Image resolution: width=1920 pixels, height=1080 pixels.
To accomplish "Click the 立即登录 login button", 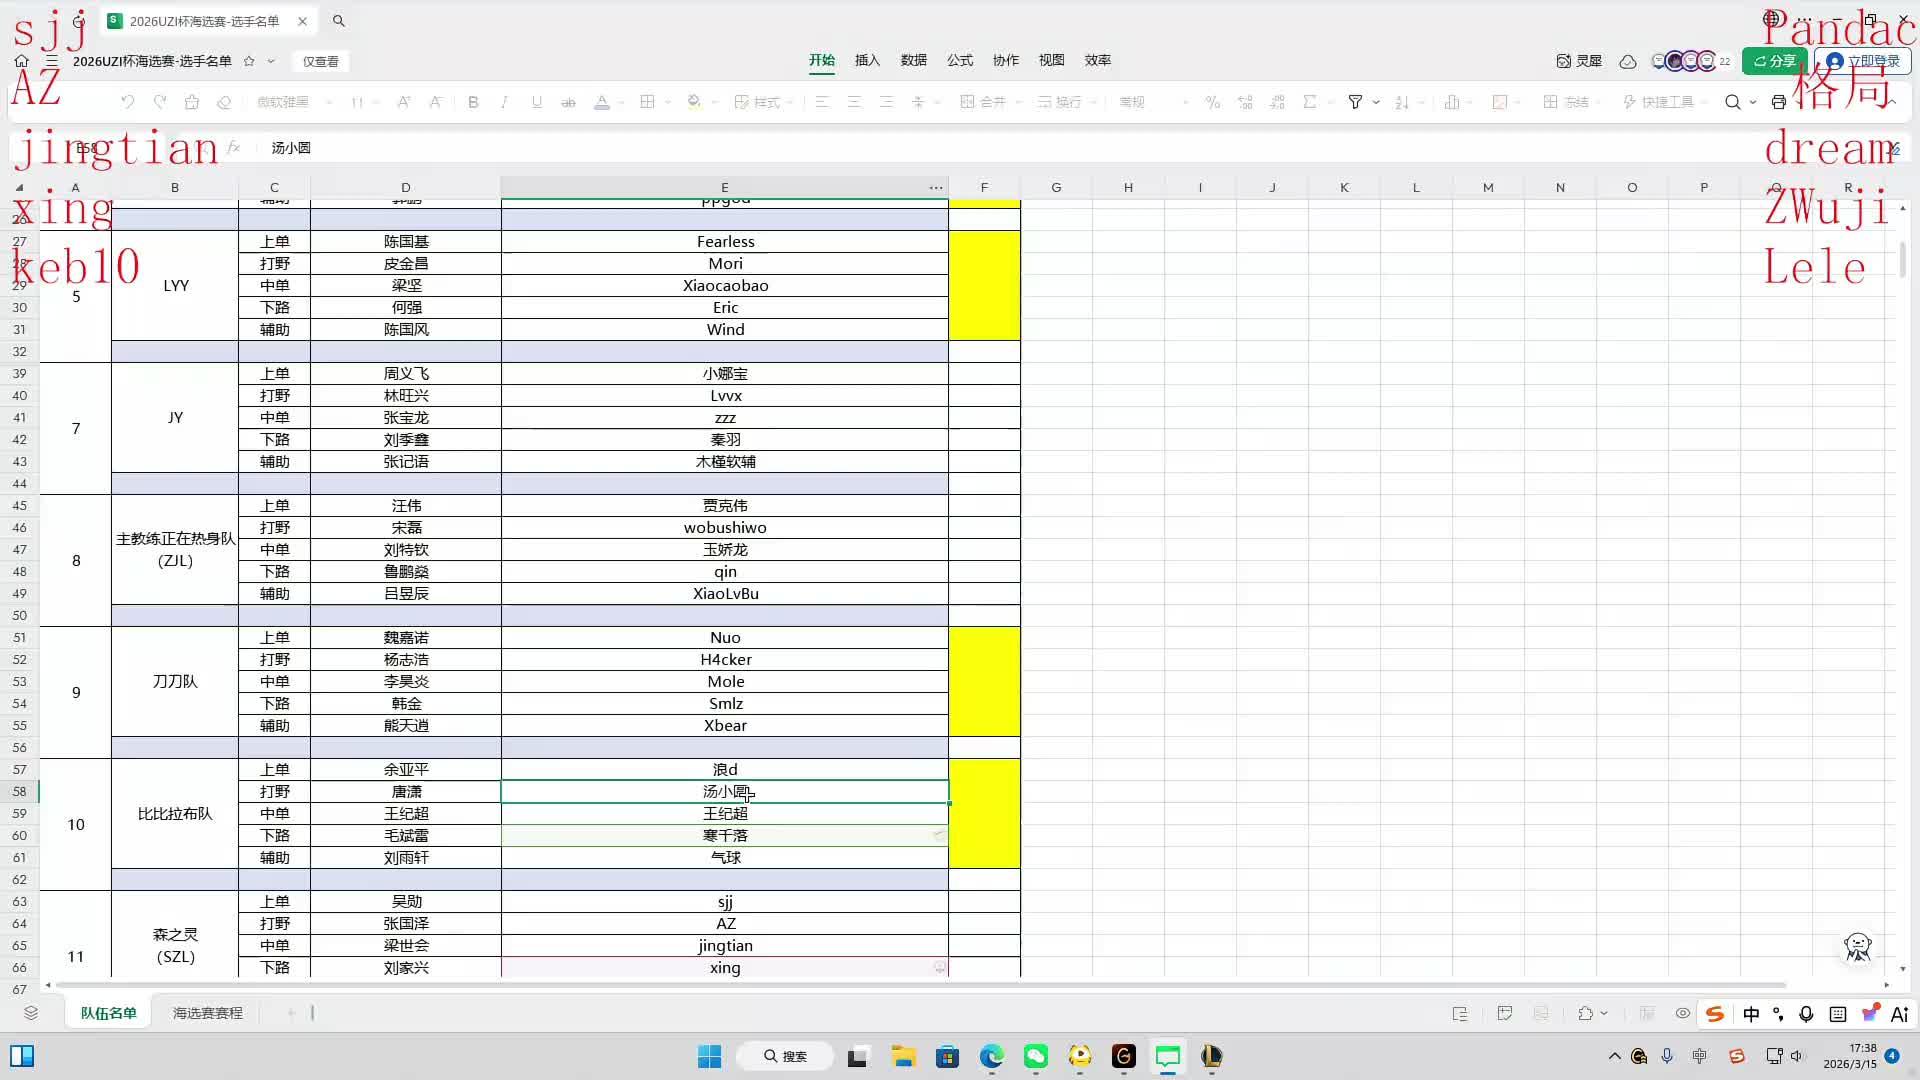I will pyautogui.click(x=1863, y=61).
